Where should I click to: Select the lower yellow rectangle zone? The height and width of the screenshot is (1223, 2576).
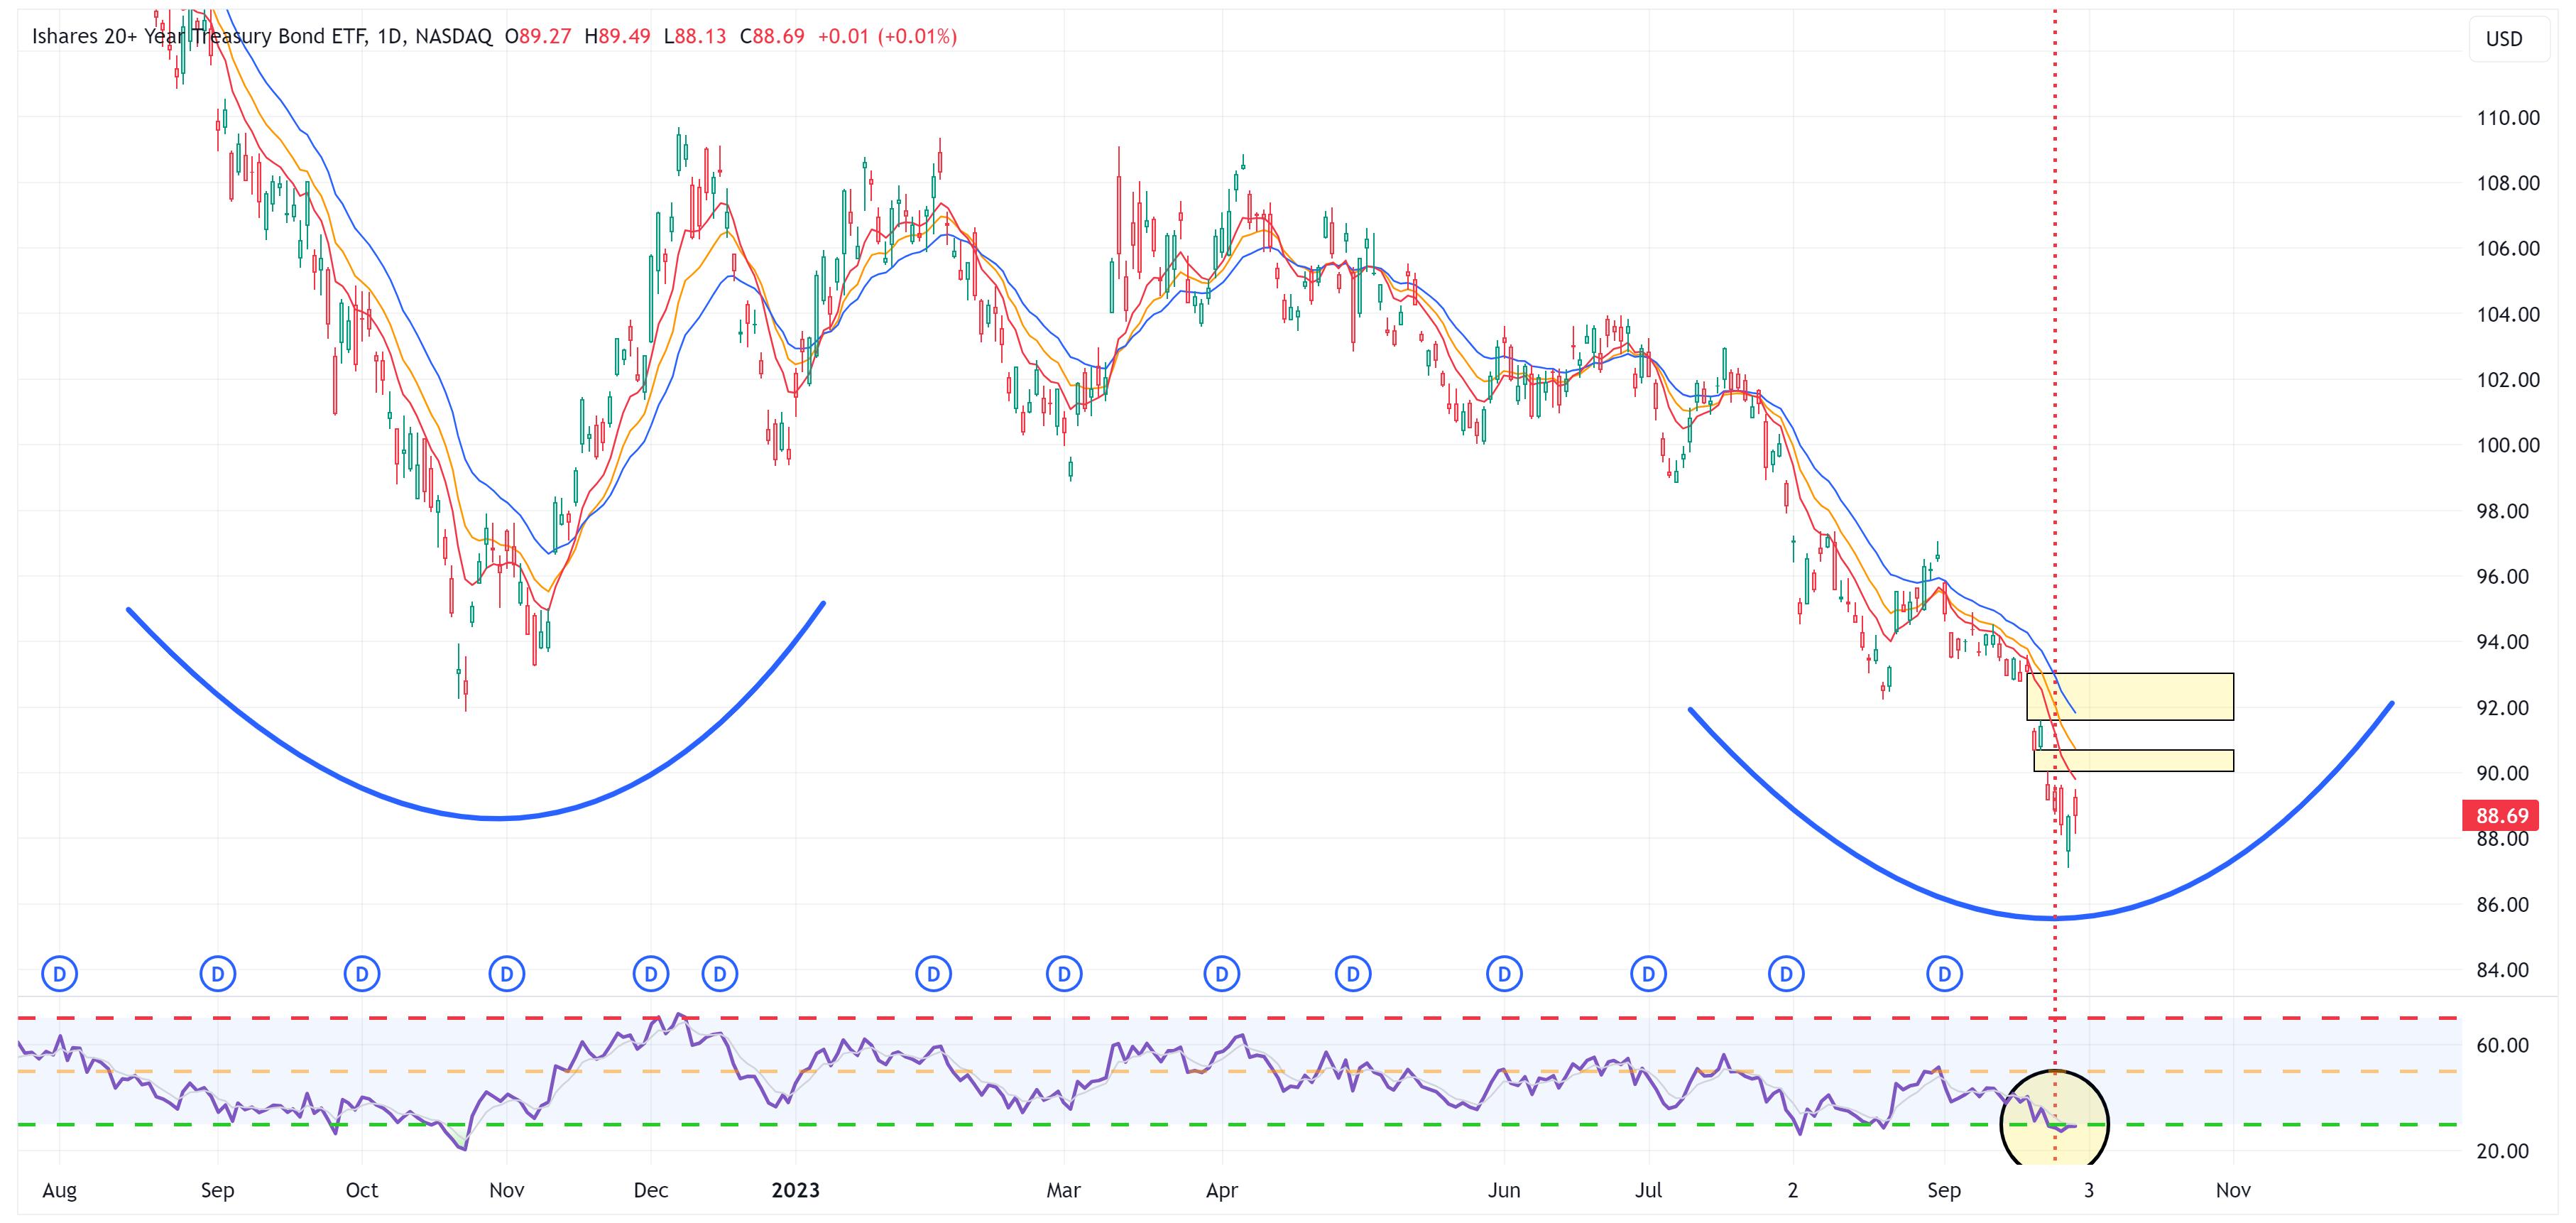2150,760
